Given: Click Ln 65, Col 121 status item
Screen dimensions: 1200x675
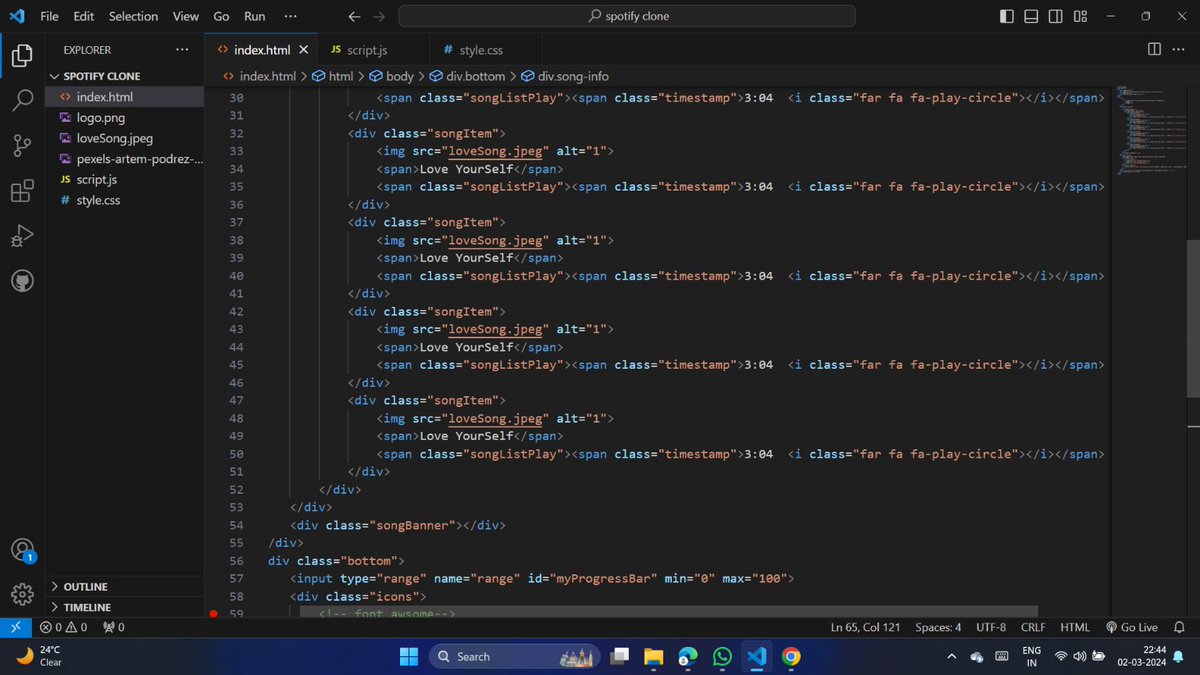Looking at the screenshot, I should tap(865, 627).
